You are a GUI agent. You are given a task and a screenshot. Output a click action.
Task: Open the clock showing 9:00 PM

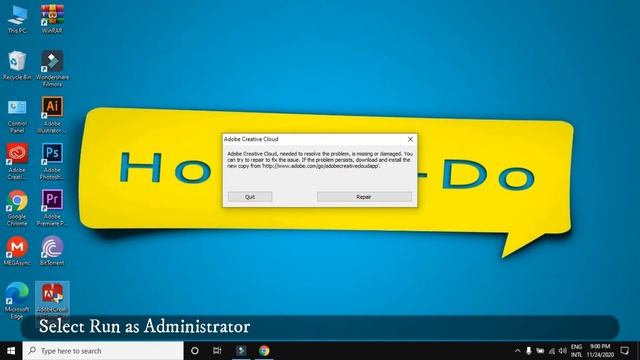coord(600,351)
